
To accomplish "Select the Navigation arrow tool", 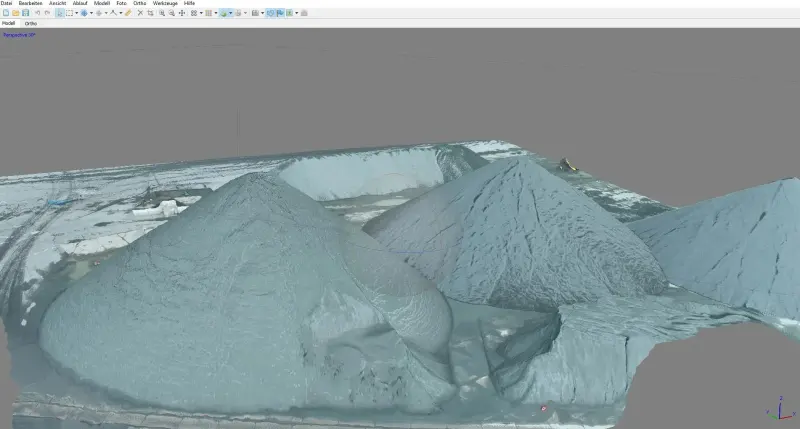I will point(60,13).
